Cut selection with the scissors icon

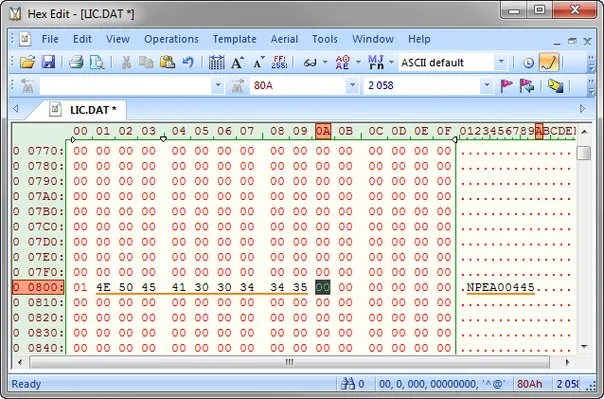click(x=126, y=62)
